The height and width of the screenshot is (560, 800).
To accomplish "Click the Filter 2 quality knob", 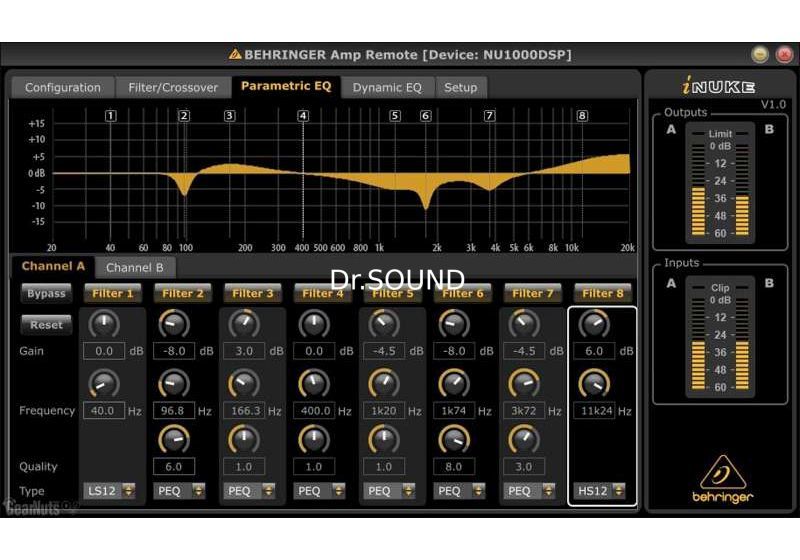I will (174, 439).
